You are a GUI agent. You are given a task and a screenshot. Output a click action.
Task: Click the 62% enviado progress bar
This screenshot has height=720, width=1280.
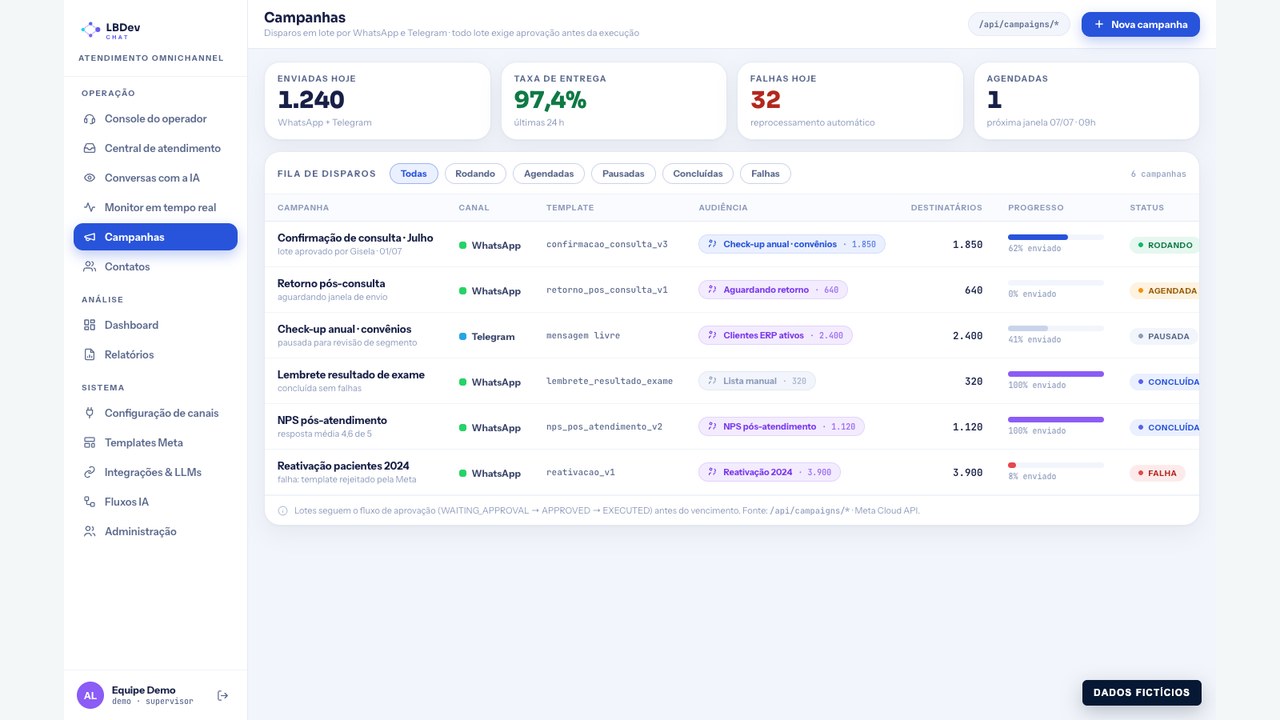[x=1055, y=237]
